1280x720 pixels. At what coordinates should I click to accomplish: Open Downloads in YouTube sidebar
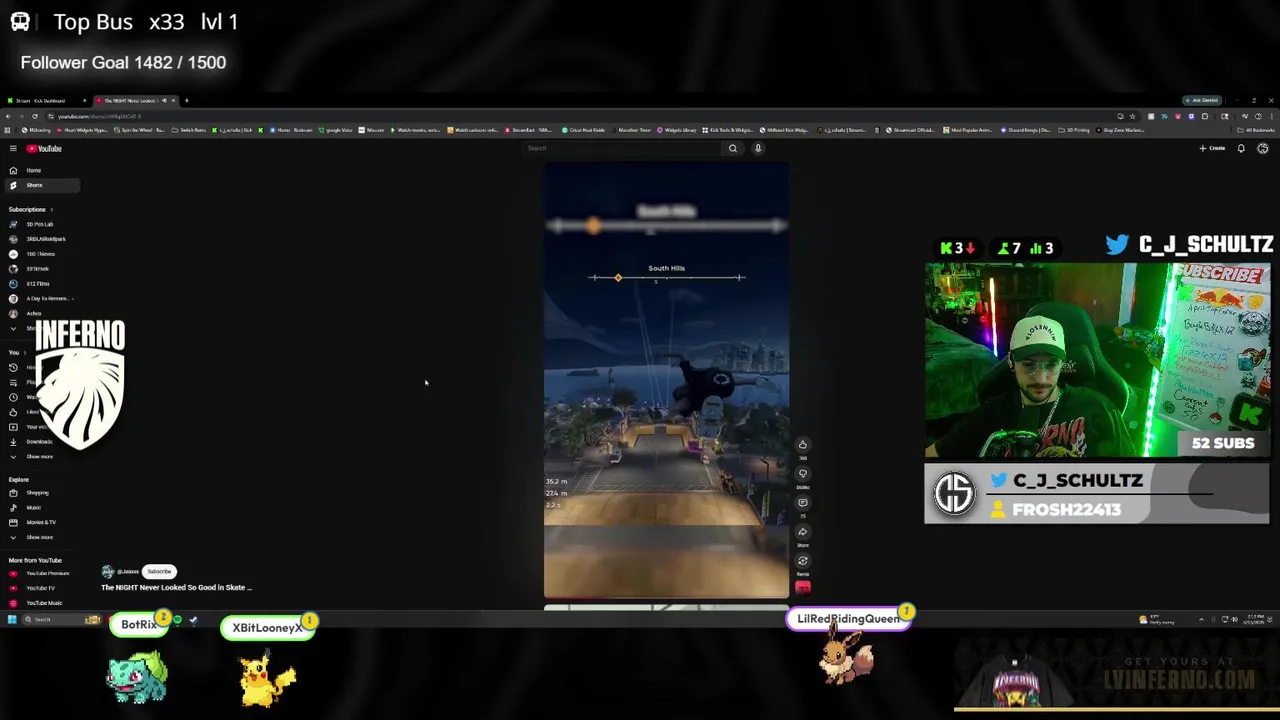(x=32, y=441)
